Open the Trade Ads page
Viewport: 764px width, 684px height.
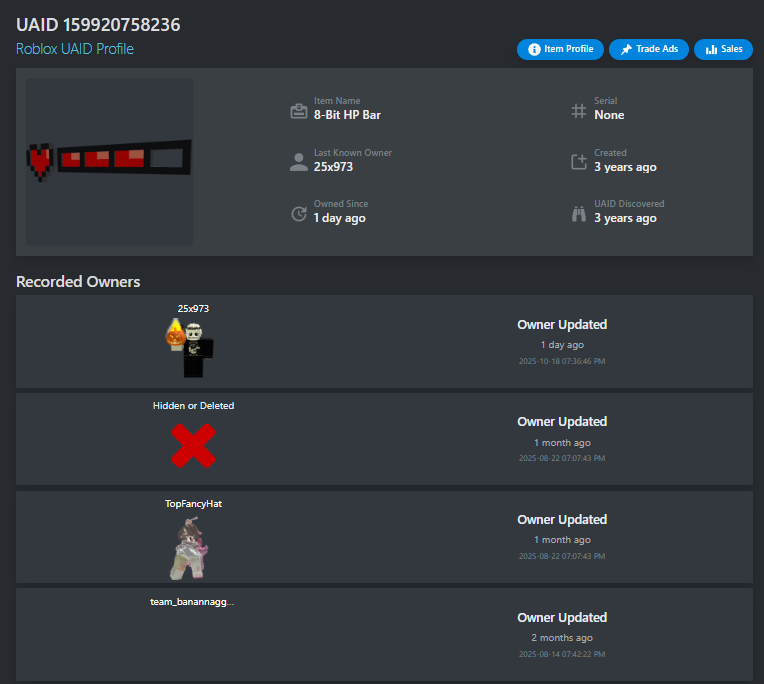point(649,49)
